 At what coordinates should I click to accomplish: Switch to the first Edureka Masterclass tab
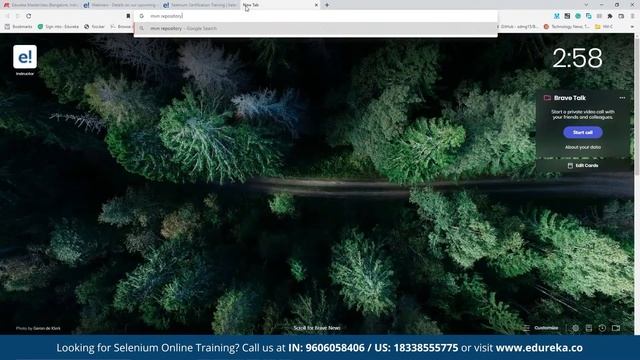(40, 5)
